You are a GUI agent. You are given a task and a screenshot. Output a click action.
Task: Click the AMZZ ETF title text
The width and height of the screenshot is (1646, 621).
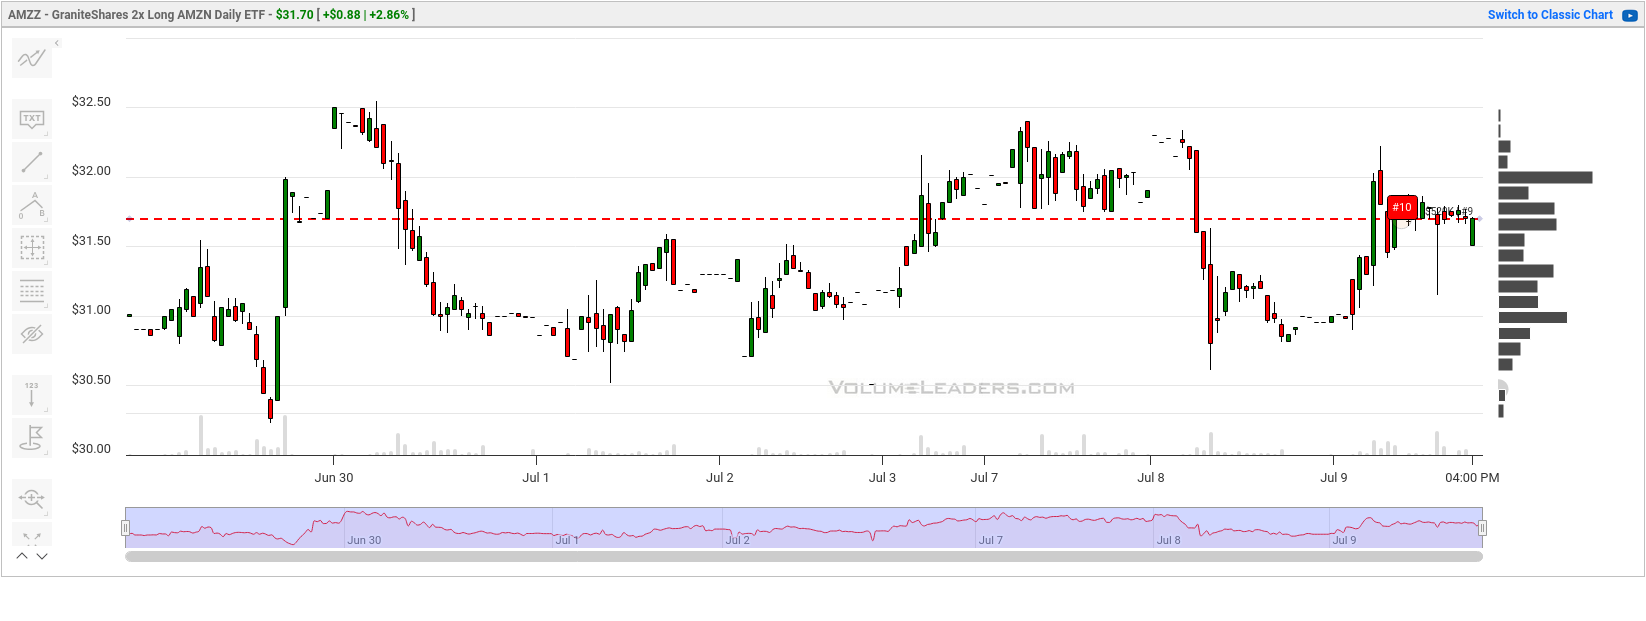(x=137, y=15)
